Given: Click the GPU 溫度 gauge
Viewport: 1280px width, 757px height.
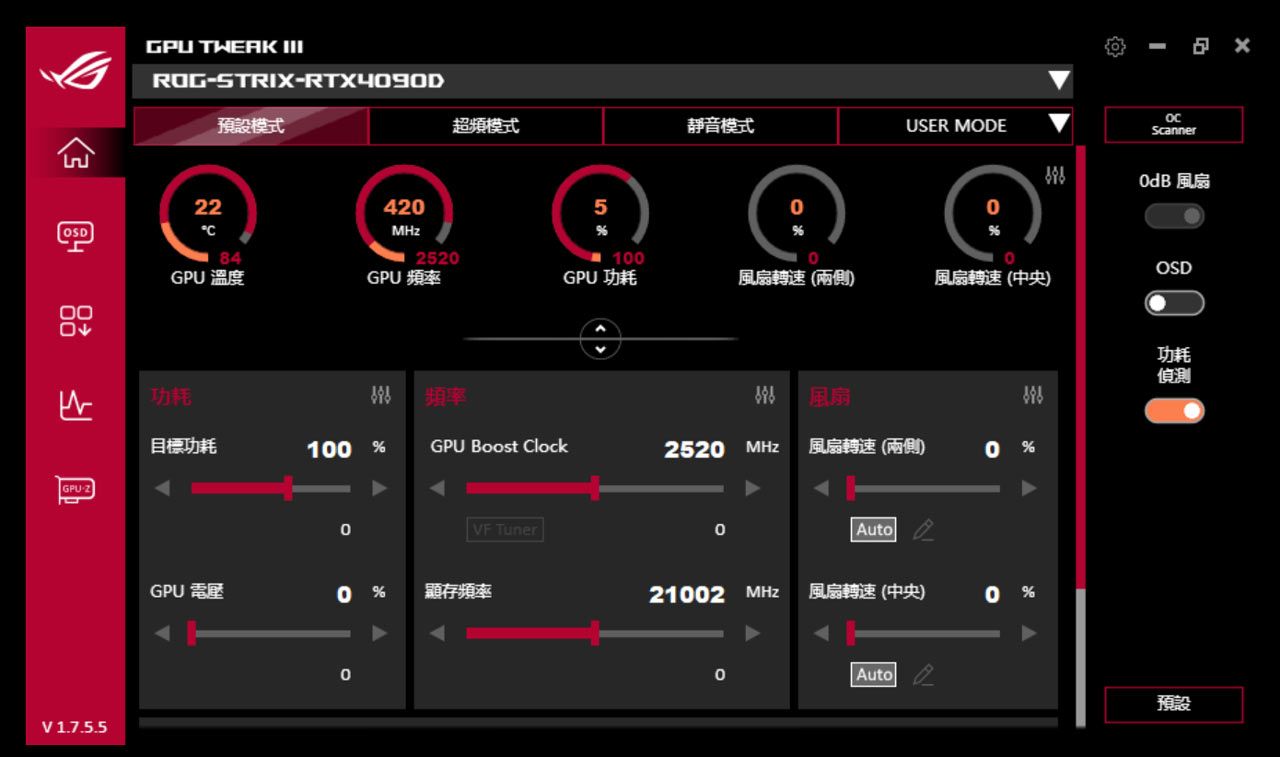Looking at the screenshot, I should [x=208, y=214].
